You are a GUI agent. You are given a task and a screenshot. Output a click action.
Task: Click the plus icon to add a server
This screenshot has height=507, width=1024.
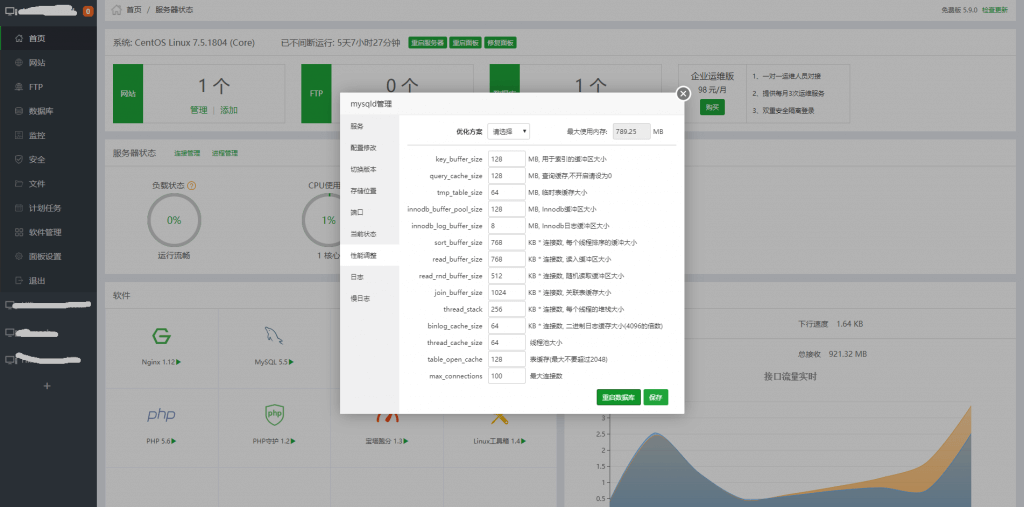(x=46, y=386)
